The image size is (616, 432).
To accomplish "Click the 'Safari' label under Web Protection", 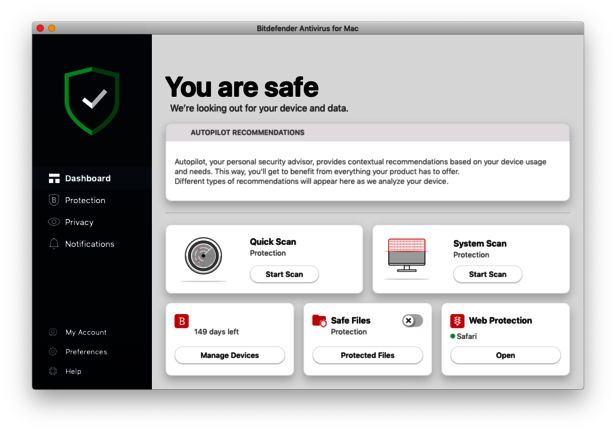I will tap(467, 336).
